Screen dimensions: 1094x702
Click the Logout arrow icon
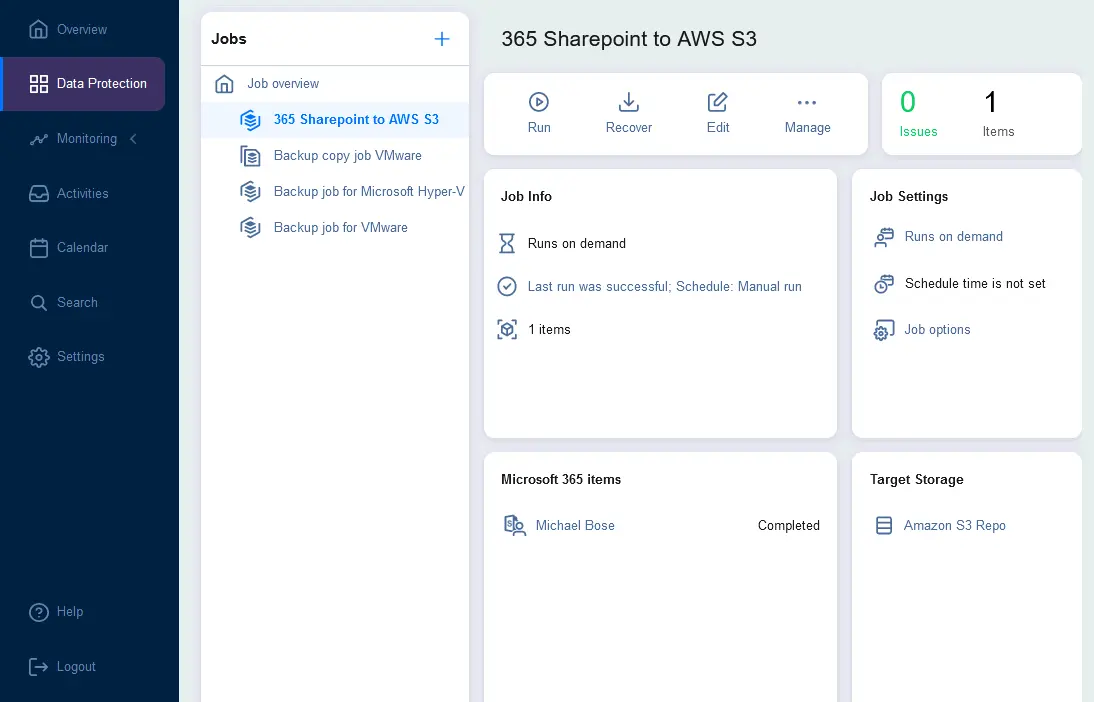coord(38,667)
